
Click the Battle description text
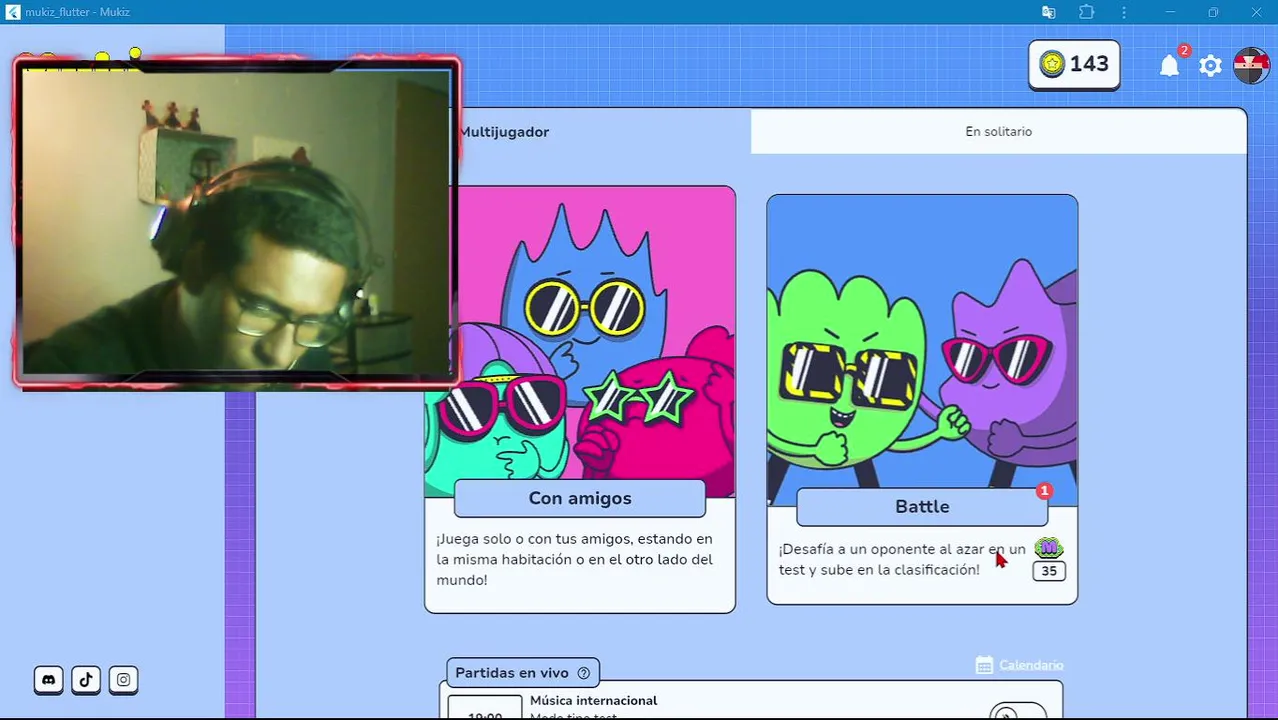pyautogui.click(x=902, y=559)
